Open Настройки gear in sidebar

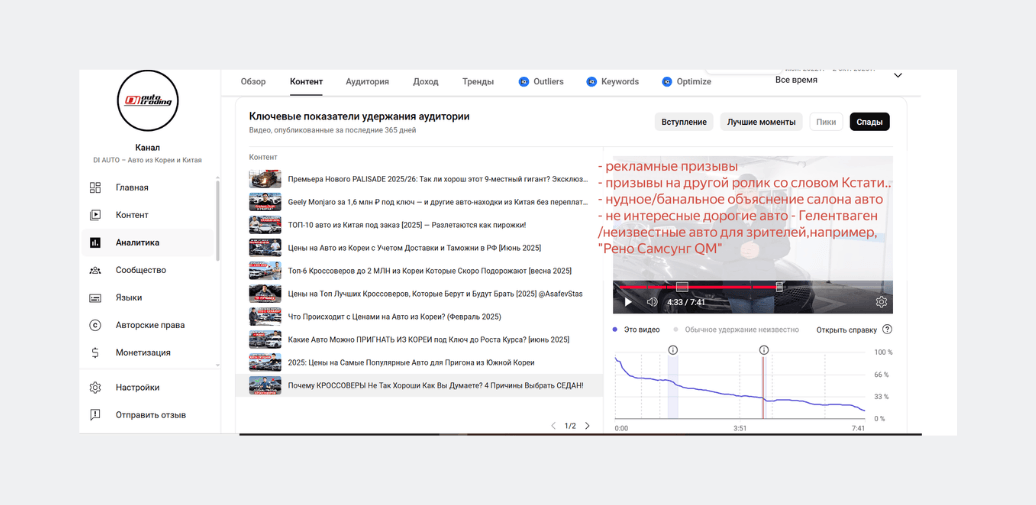coord(95,388)
